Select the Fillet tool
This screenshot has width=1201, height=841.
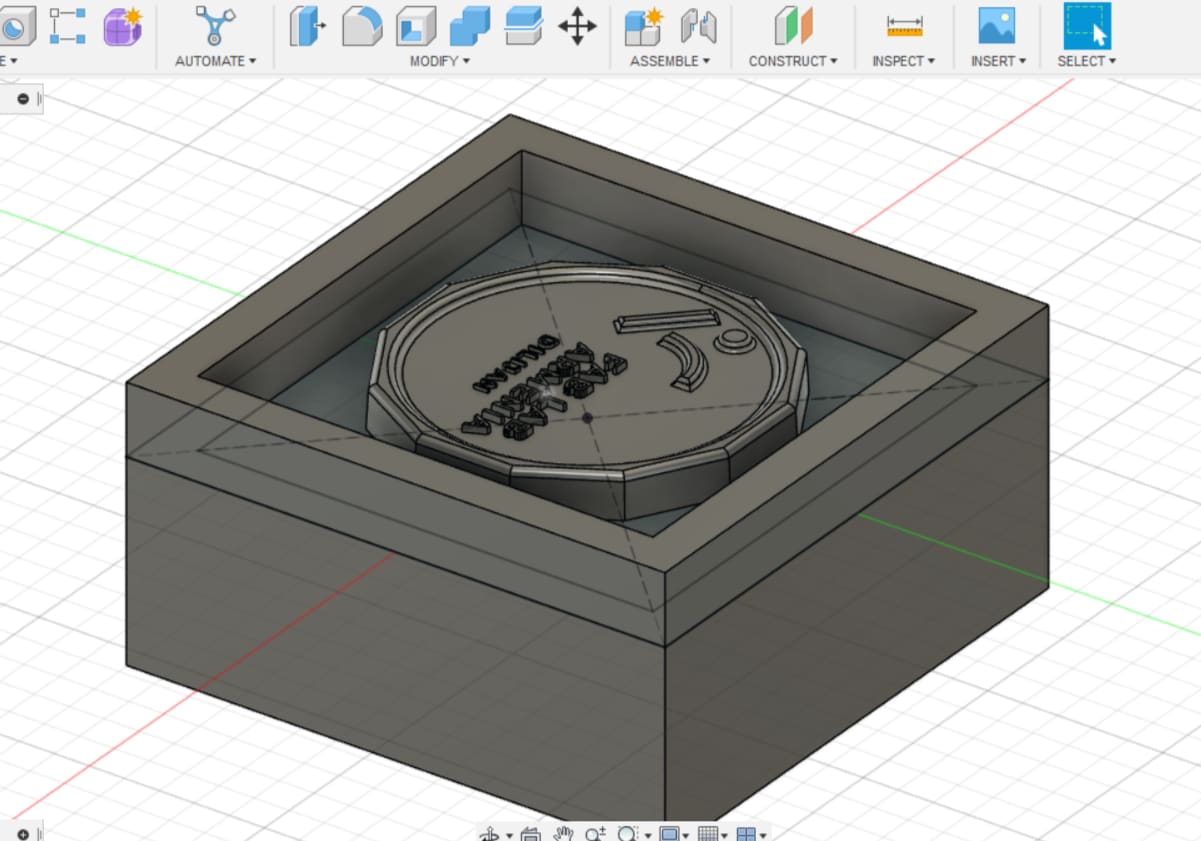[x=362, y=25]
